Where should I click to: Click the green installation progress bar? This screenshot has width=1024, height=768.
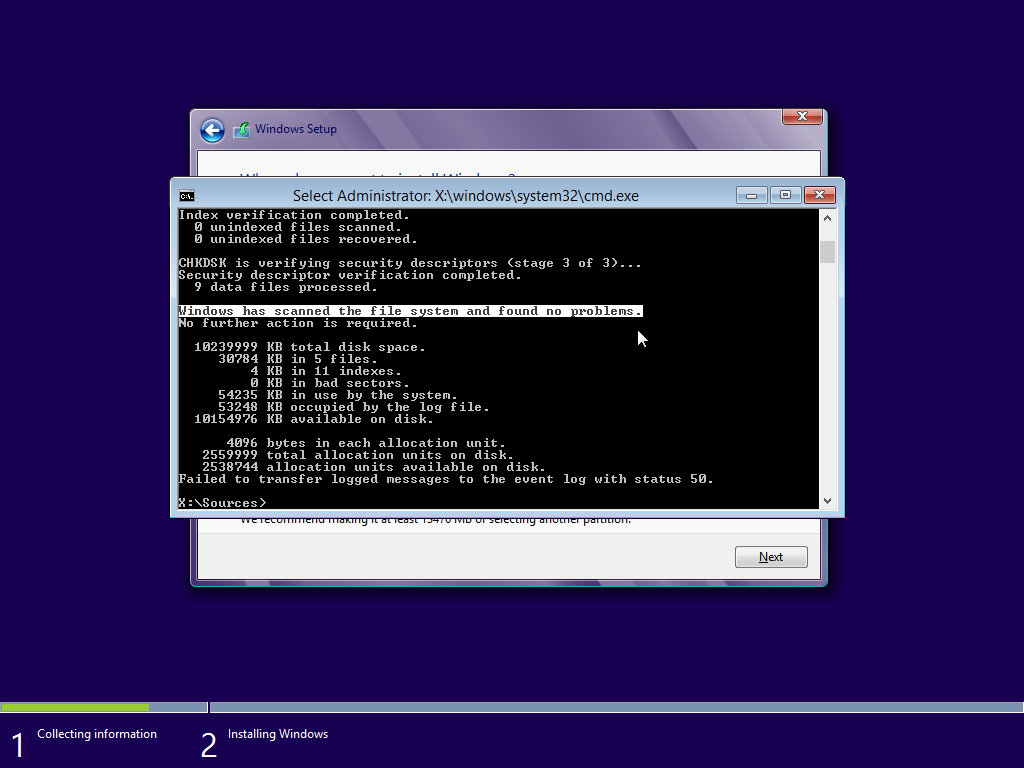tap(75, 707)
